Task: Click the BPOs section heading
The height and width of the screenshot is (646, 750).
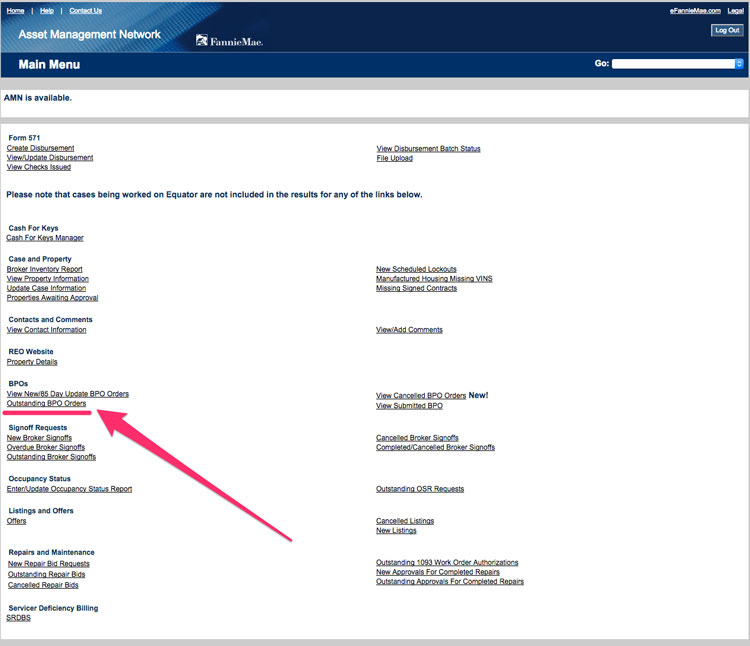Action: [18, 383]
